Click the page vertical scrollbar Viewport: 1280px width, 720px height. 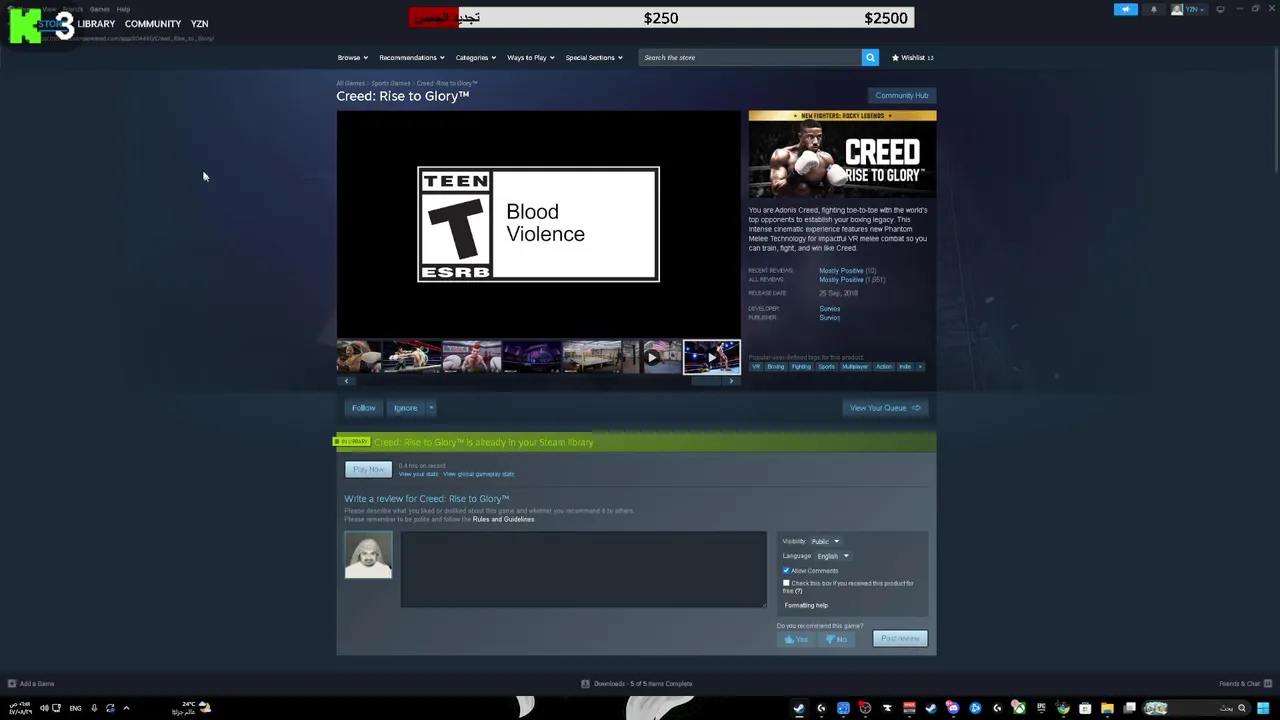(x=1275, y=110)
